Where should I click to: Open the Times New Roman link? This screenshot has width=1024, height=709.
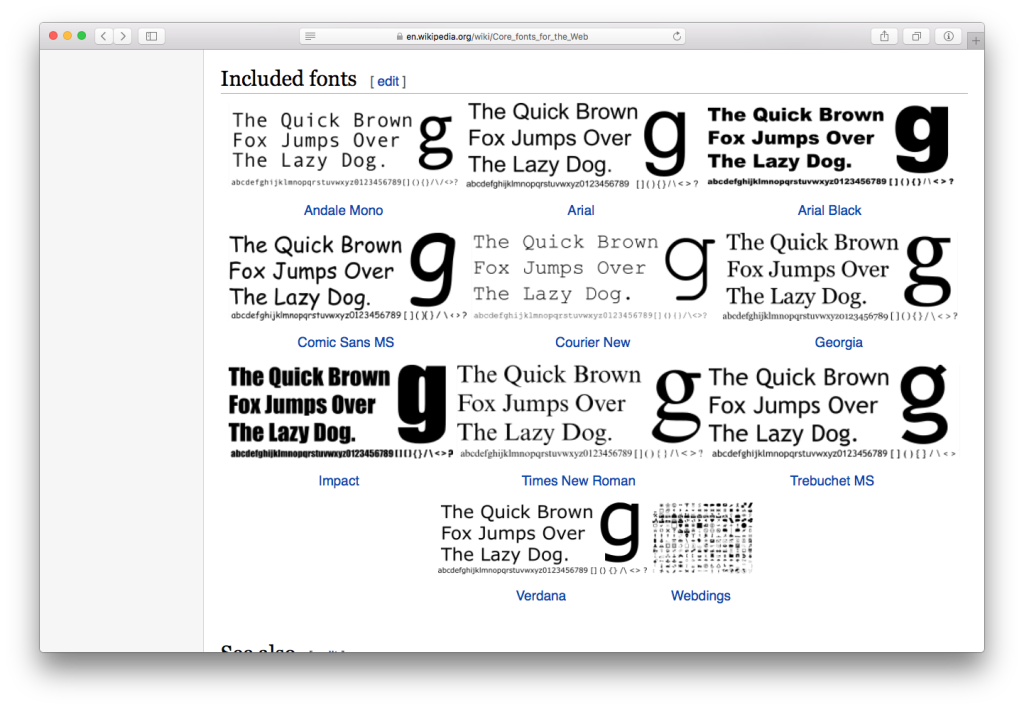point(578,481)
